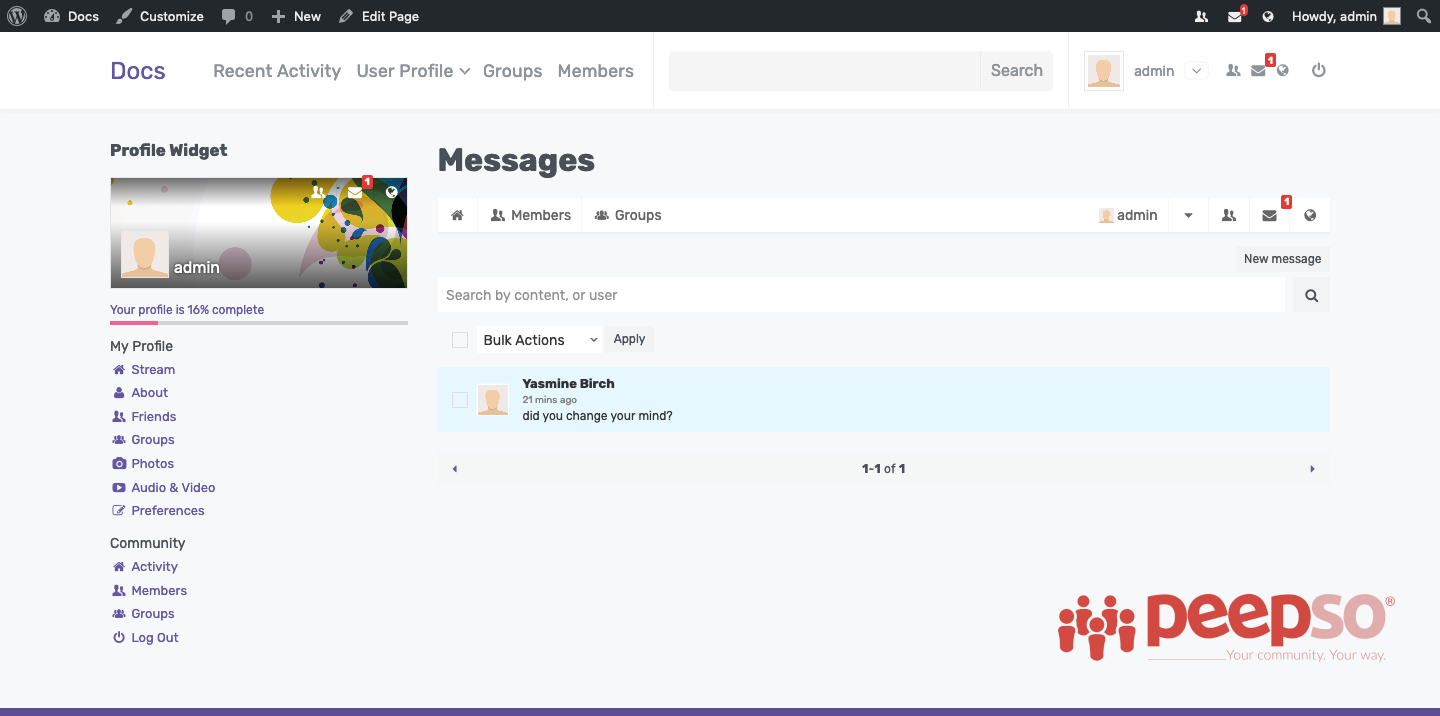Click the home icon in Messages navbar

click(457, 215)
